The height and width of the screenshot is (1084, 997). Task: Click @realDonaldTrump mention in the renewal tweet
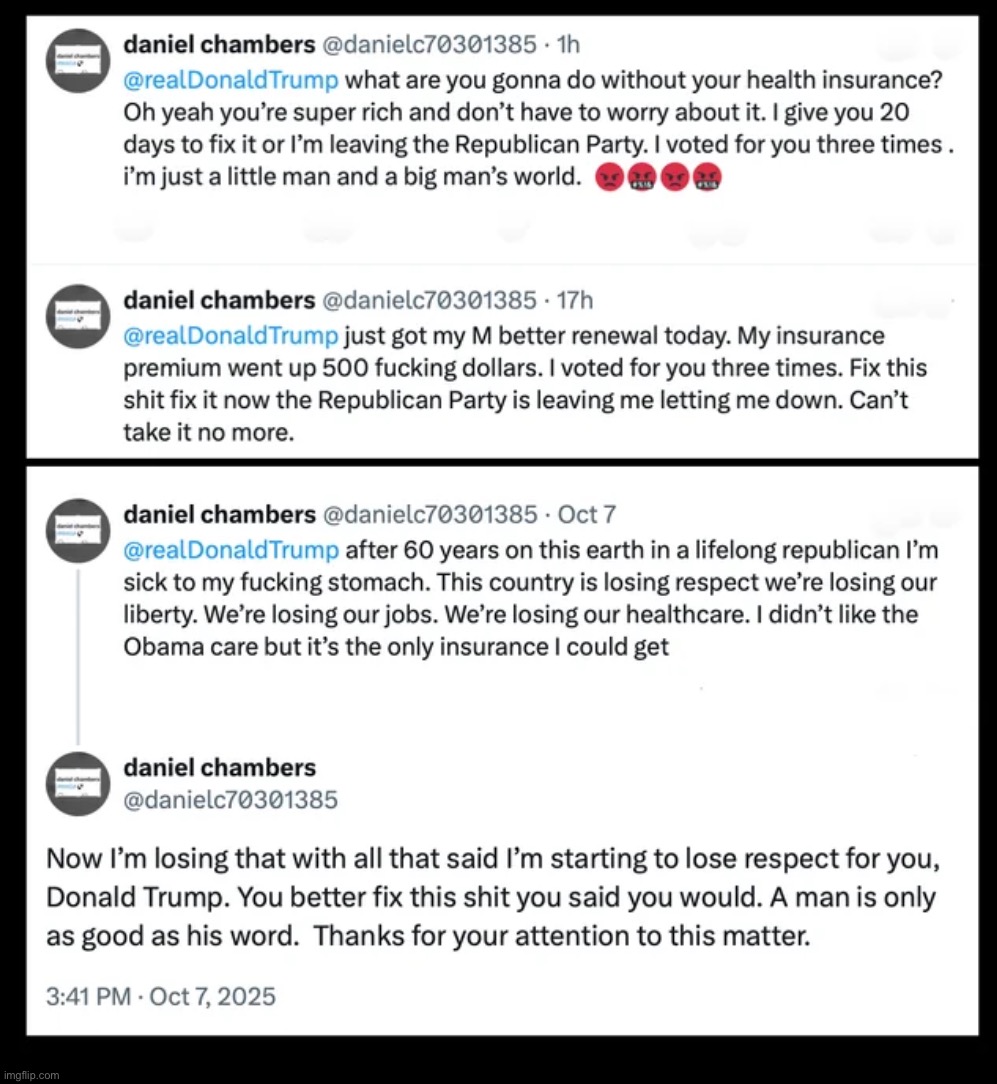231,336
